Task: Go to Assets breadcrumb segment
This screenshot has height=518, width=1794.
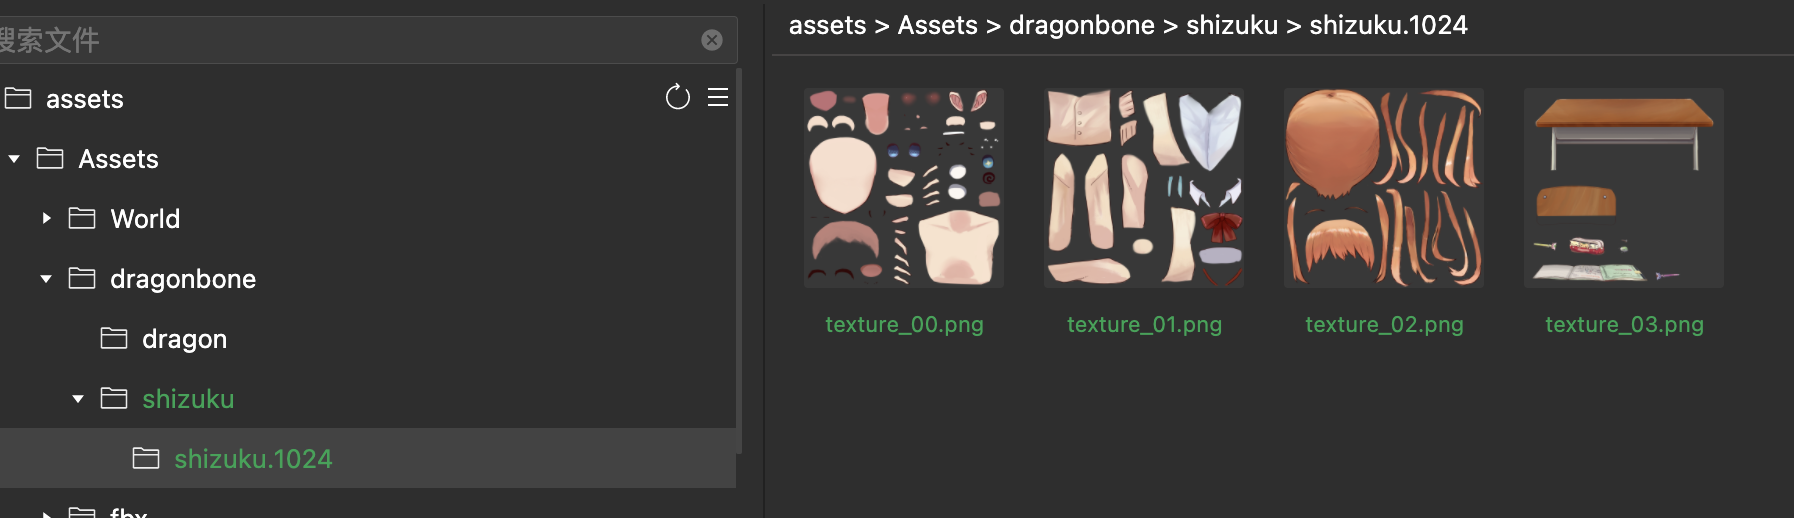Action: (937, 25)
